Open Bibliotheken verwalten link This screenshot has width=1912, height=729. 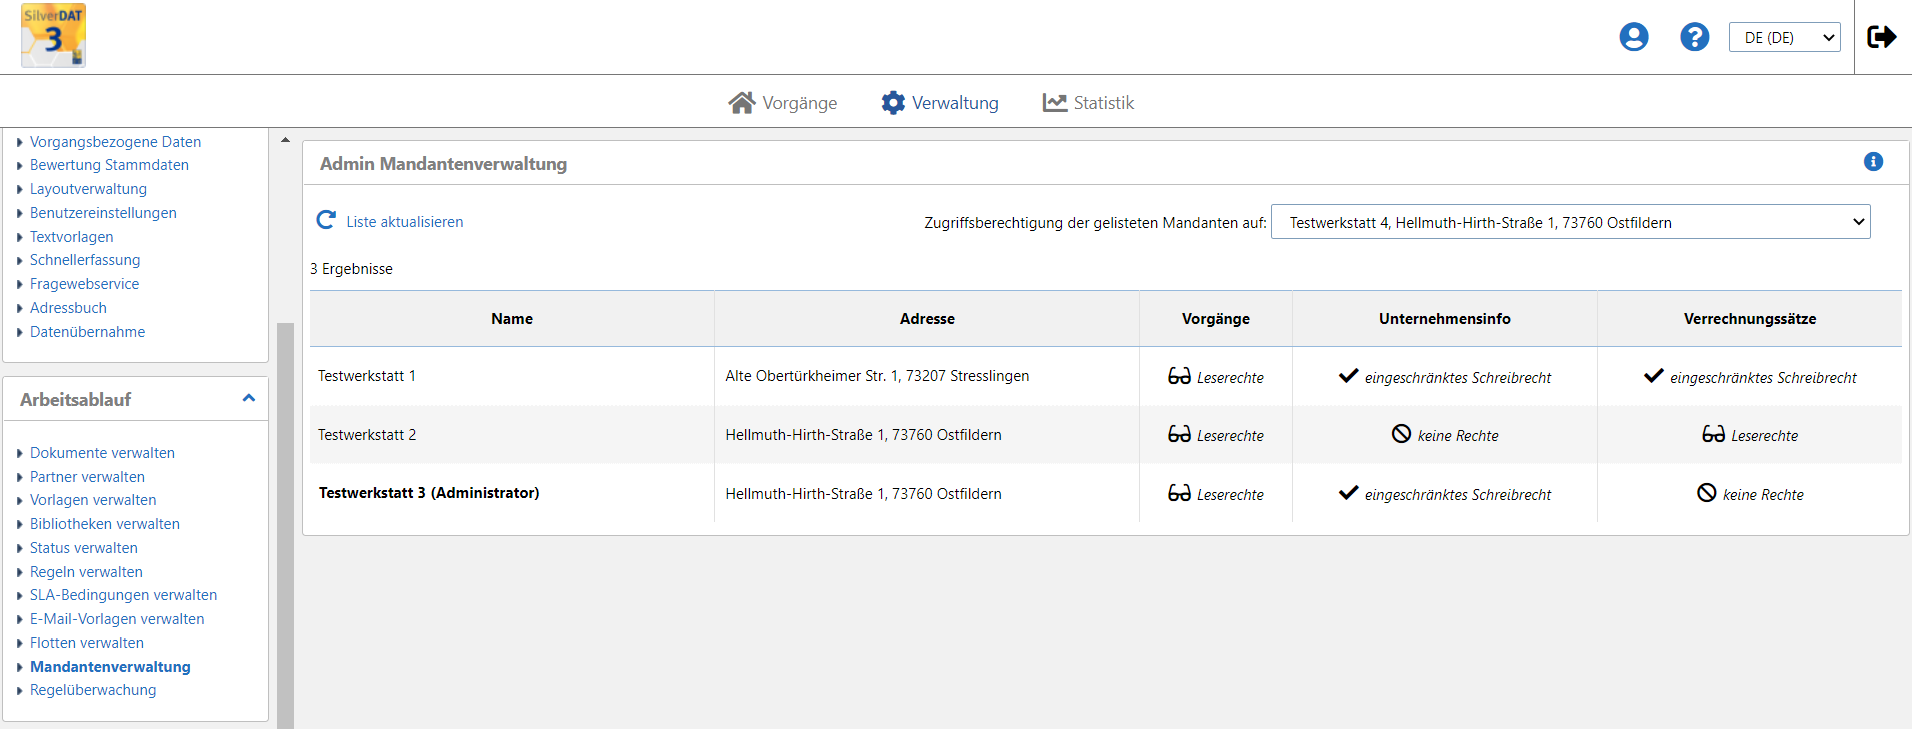click(105, 524)
